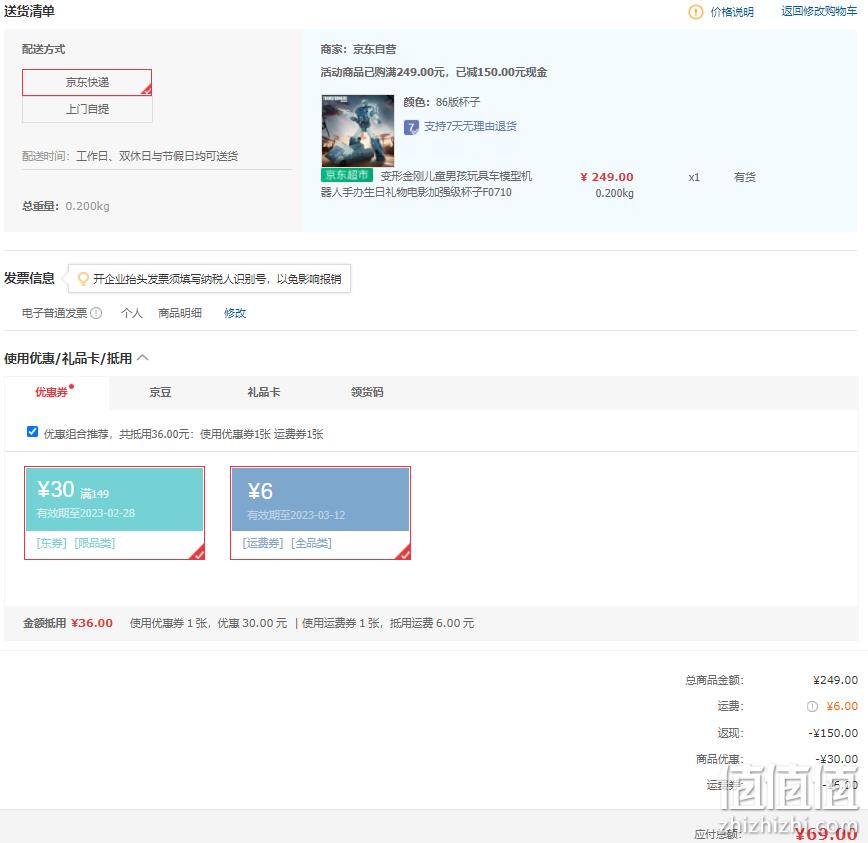Collapse the 使用优惠/礼品卡/抵用 section
The image size is (868, 843).
pos(143,358)
